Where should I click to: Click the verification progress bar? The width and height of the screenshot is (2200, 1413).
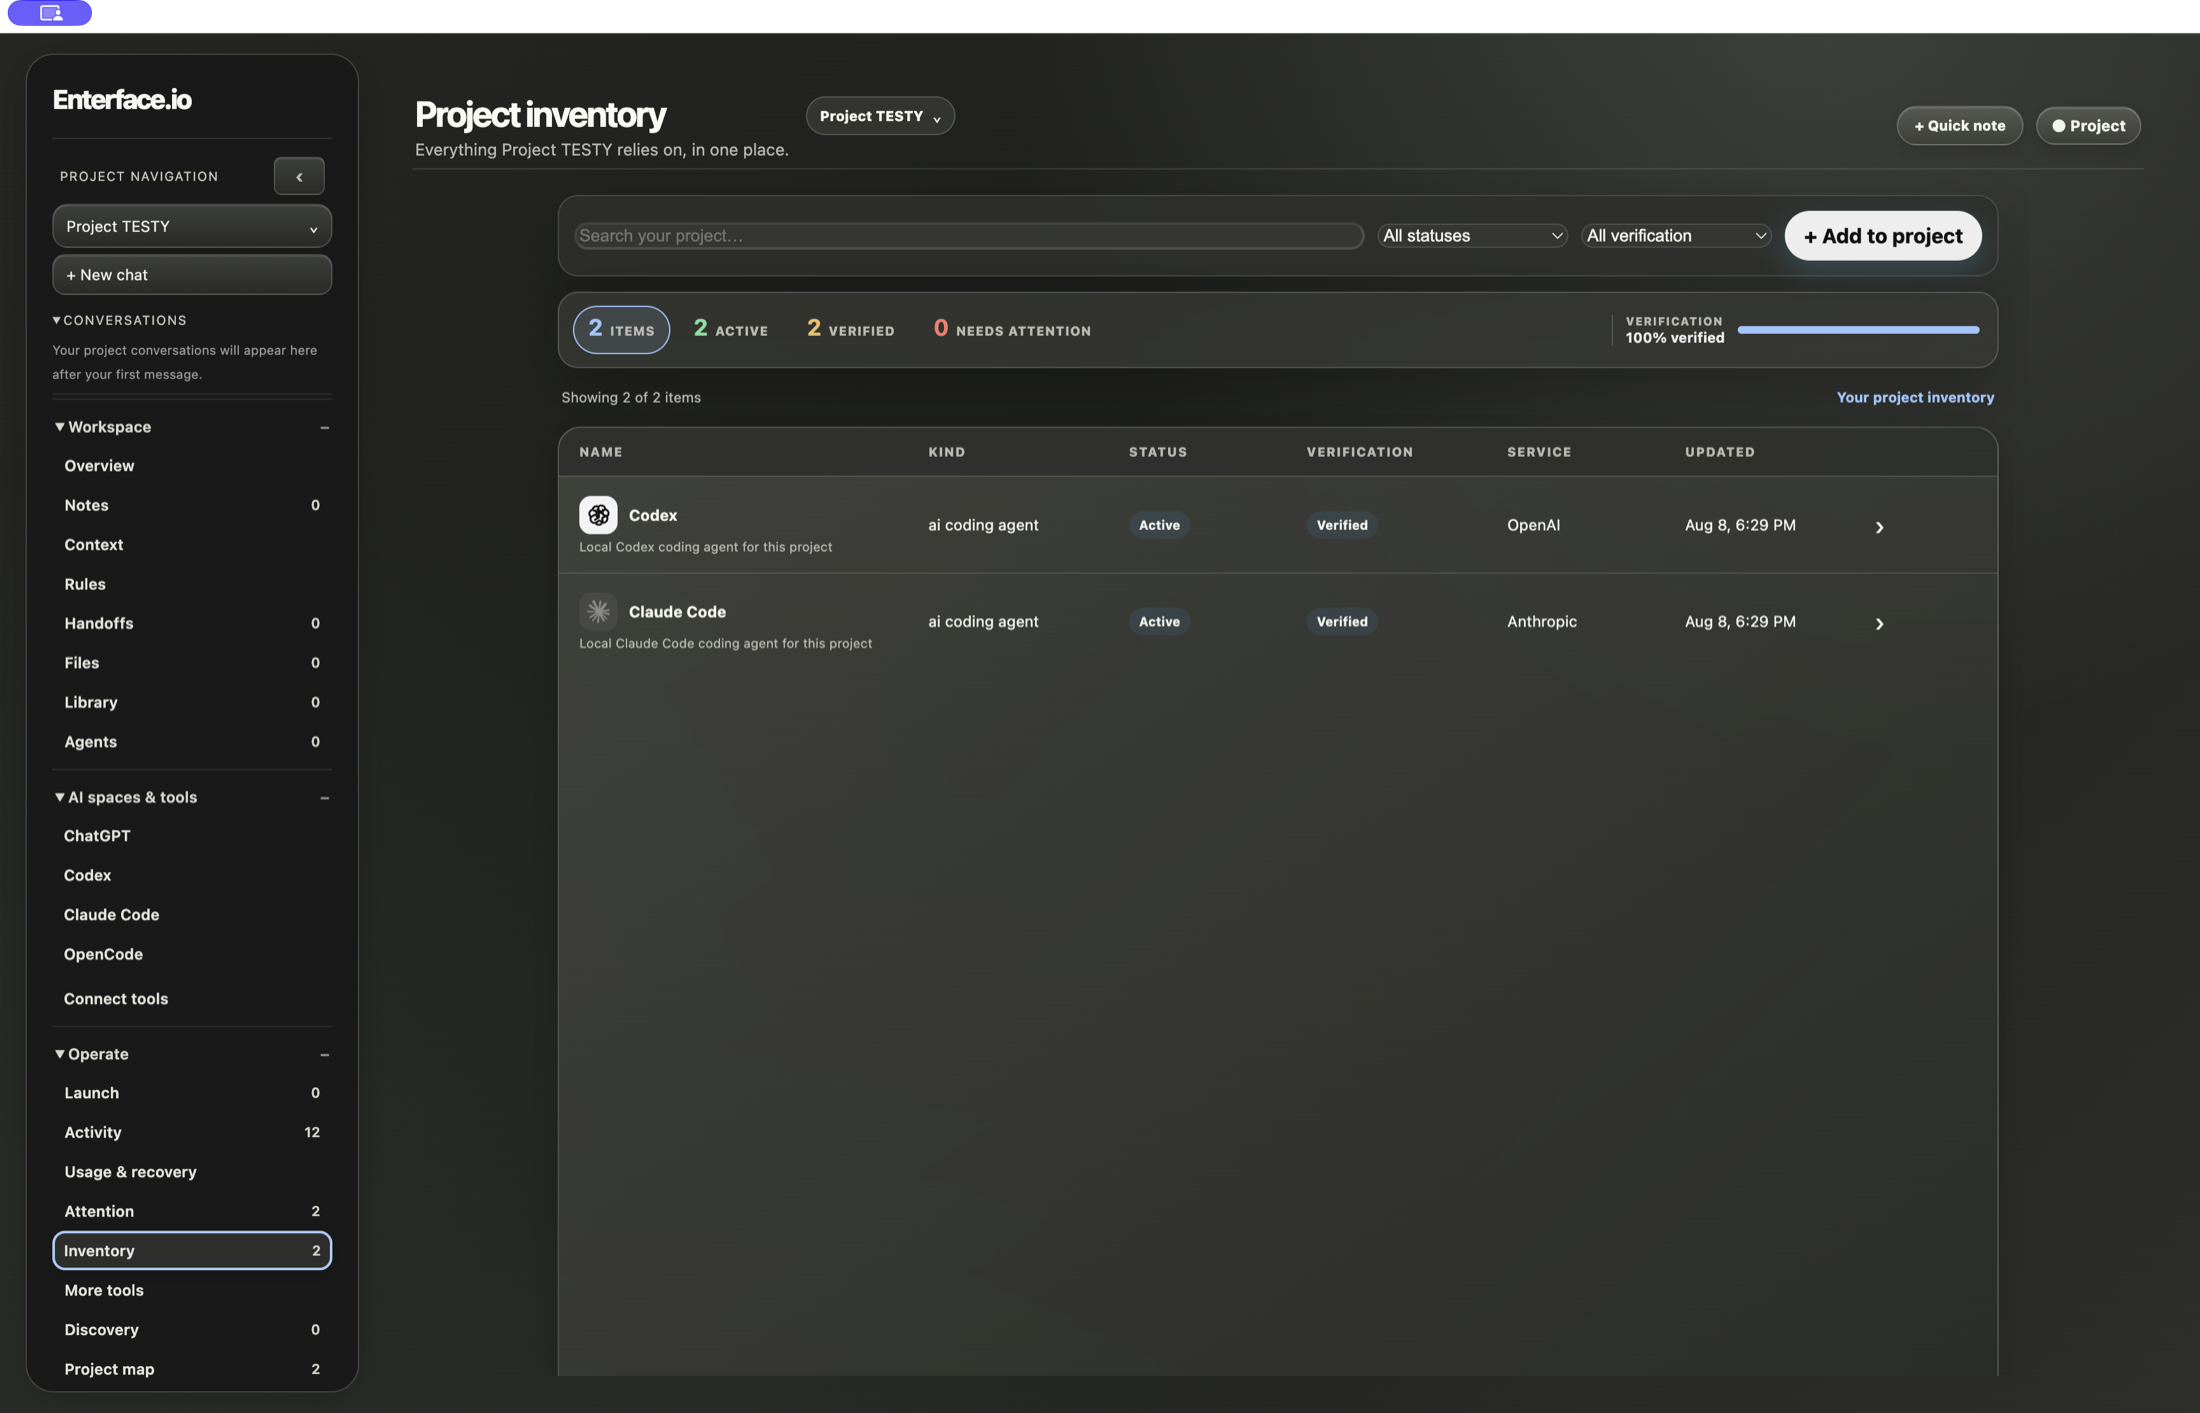click(x=1858, y=329)
